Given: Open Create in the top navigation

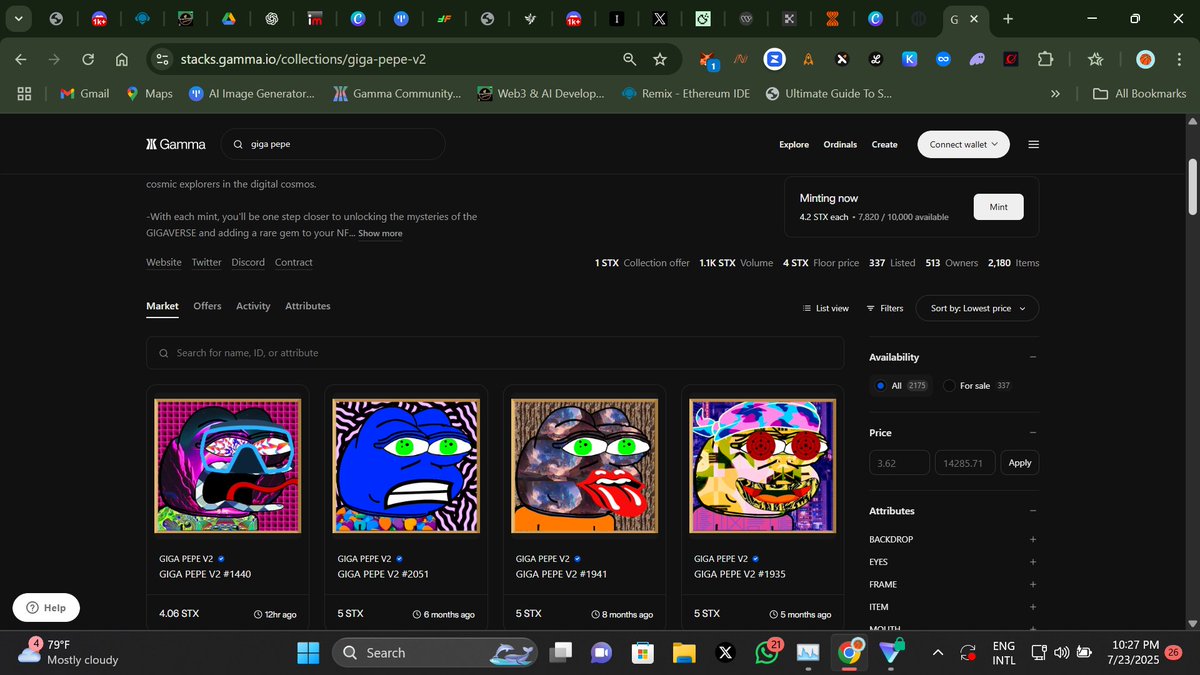Looking at the screenshot, I should point(884,144).
